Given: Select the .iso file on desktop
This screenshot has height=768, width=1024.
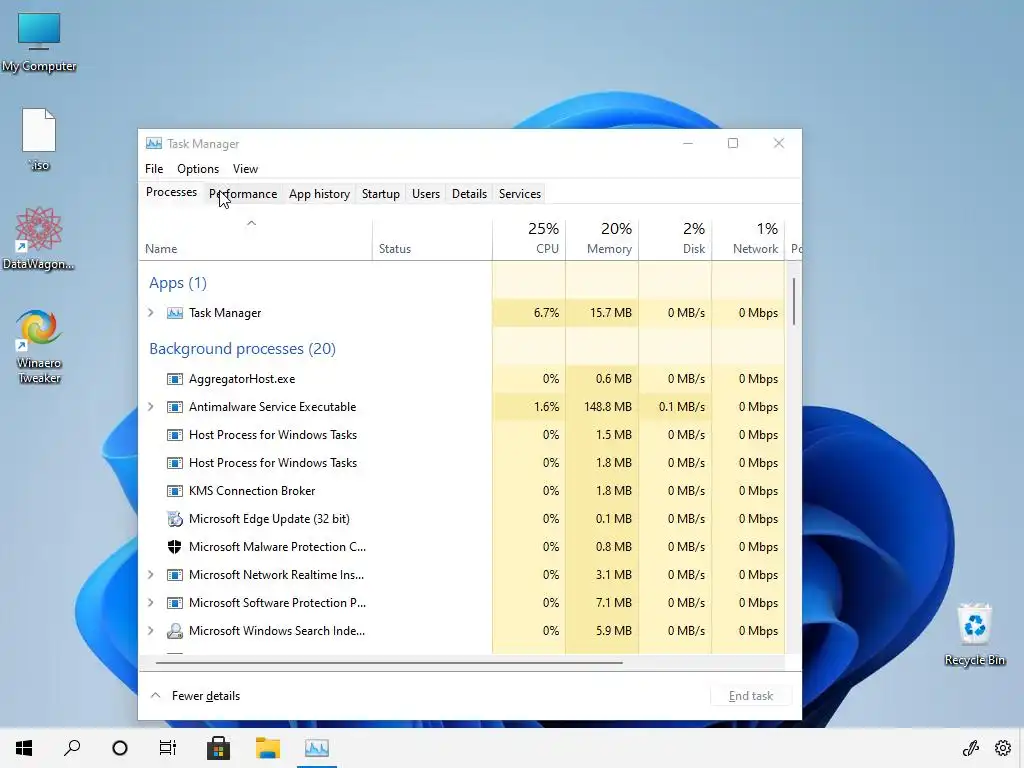Looking at the screenshot, I should point(39,138).
